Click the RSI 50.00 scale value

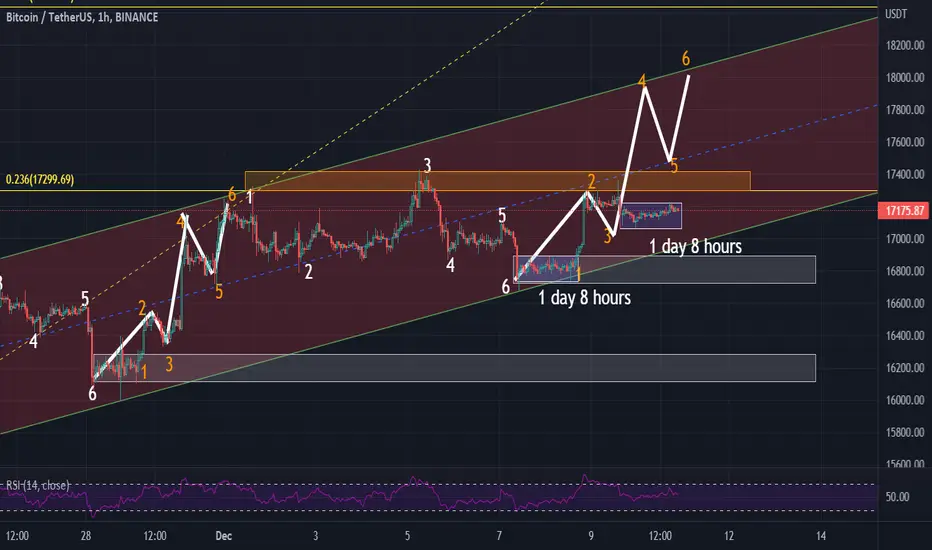click(x=898, y=496)
